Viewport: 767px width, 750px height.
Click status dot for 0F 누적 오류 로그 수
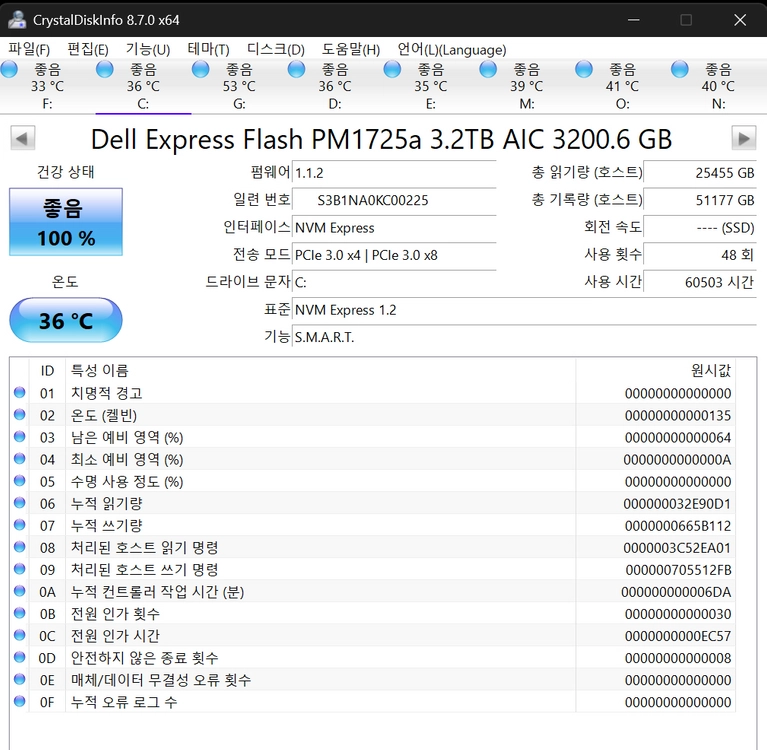click(x=20, y=701)
